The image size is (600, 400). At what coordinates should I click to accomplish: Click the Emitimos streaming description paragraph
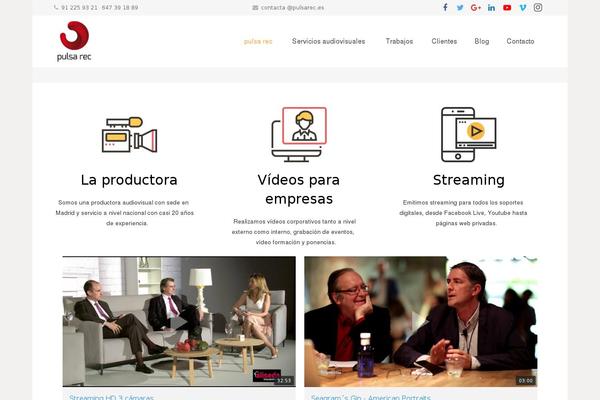(x=463, y=213)
